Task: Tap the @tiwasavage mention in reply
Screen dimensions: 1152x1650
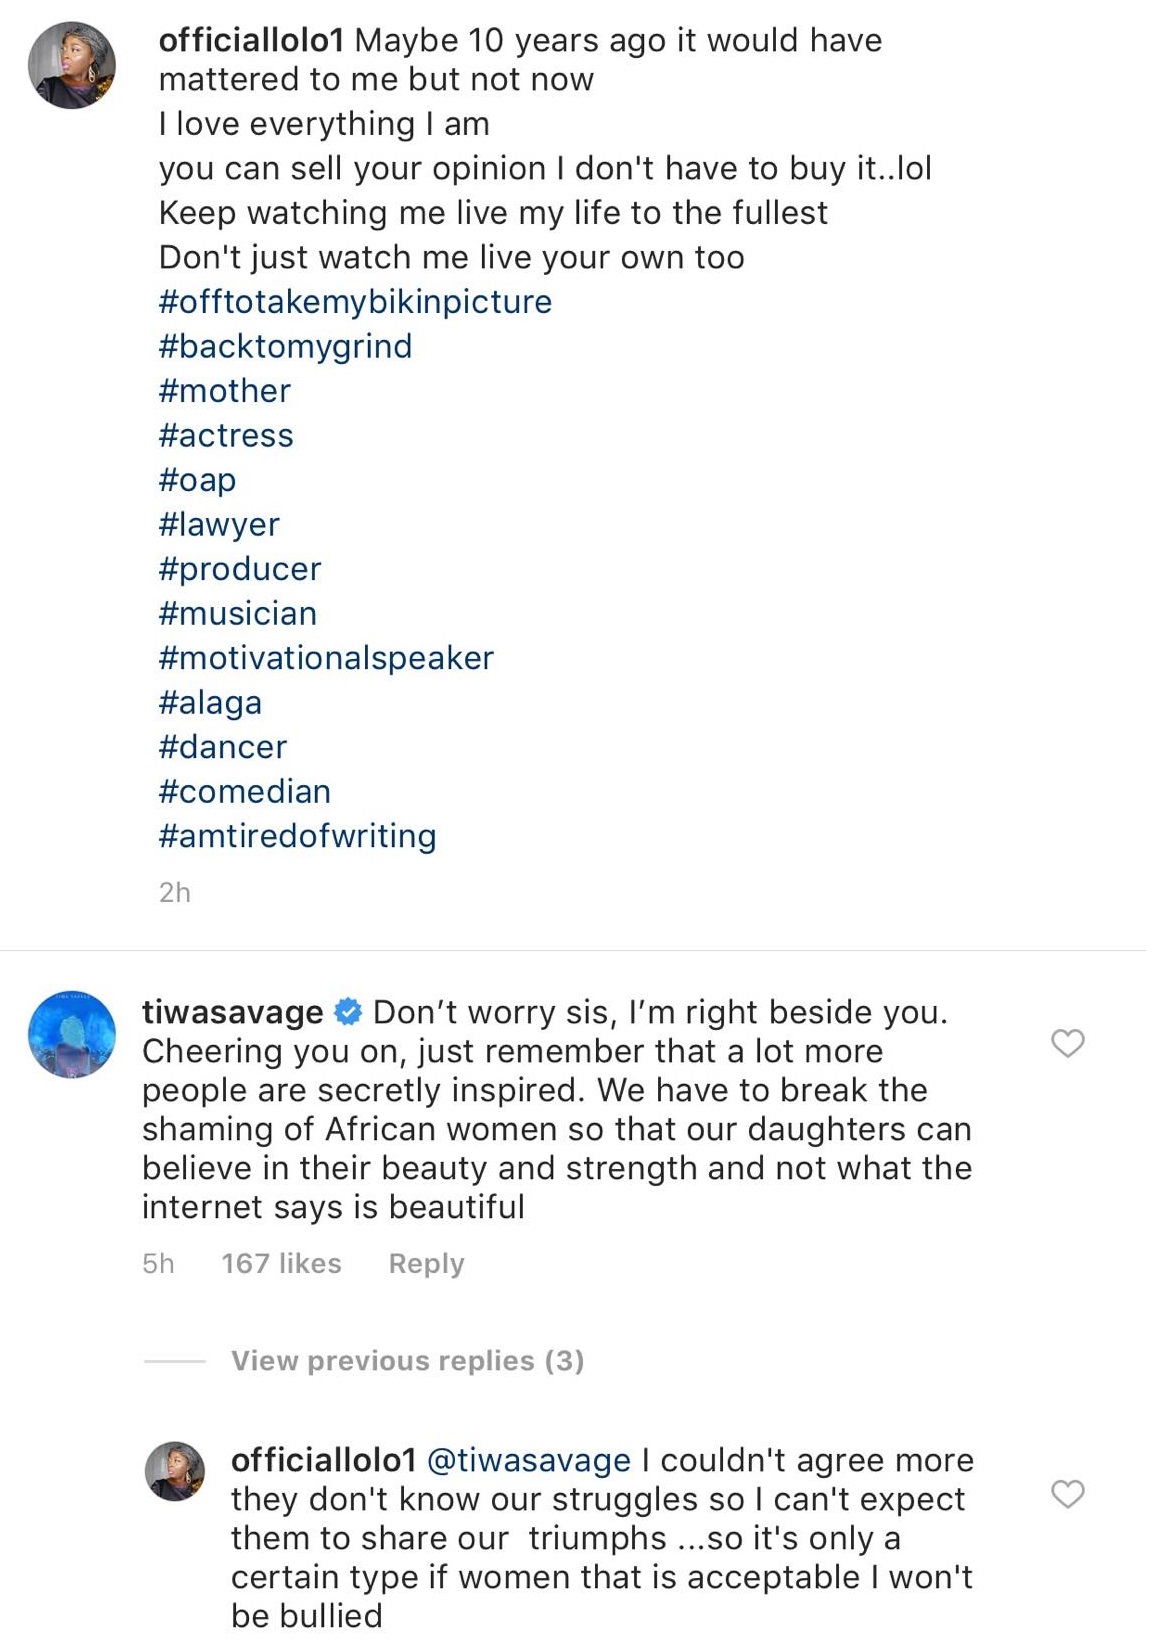Action: point(528,1460)
